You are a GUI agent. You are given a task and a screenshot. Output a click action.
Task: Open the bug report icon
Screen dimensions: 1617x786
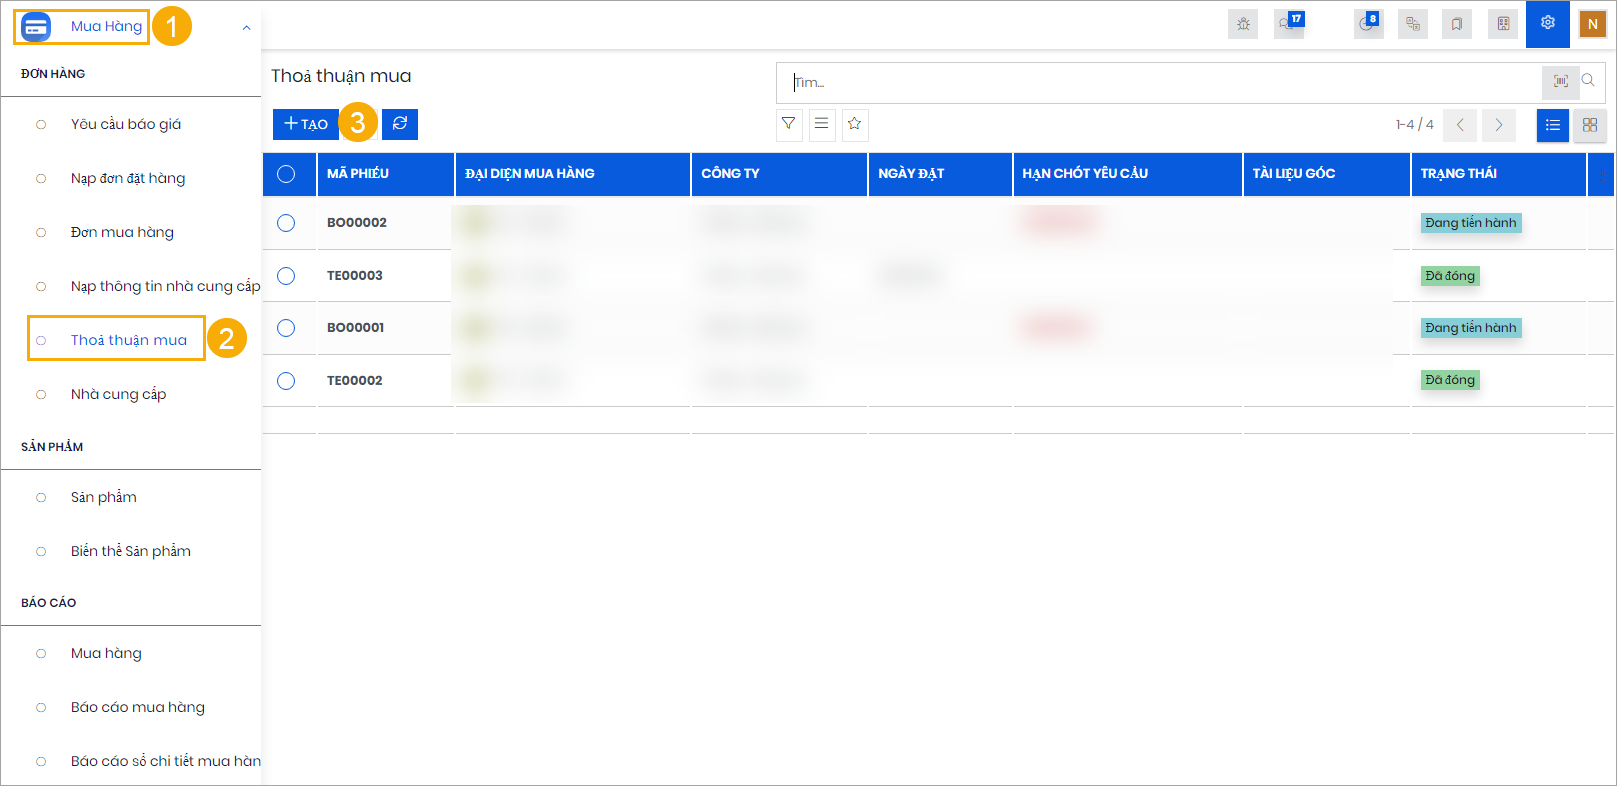tap(1243, 24)
